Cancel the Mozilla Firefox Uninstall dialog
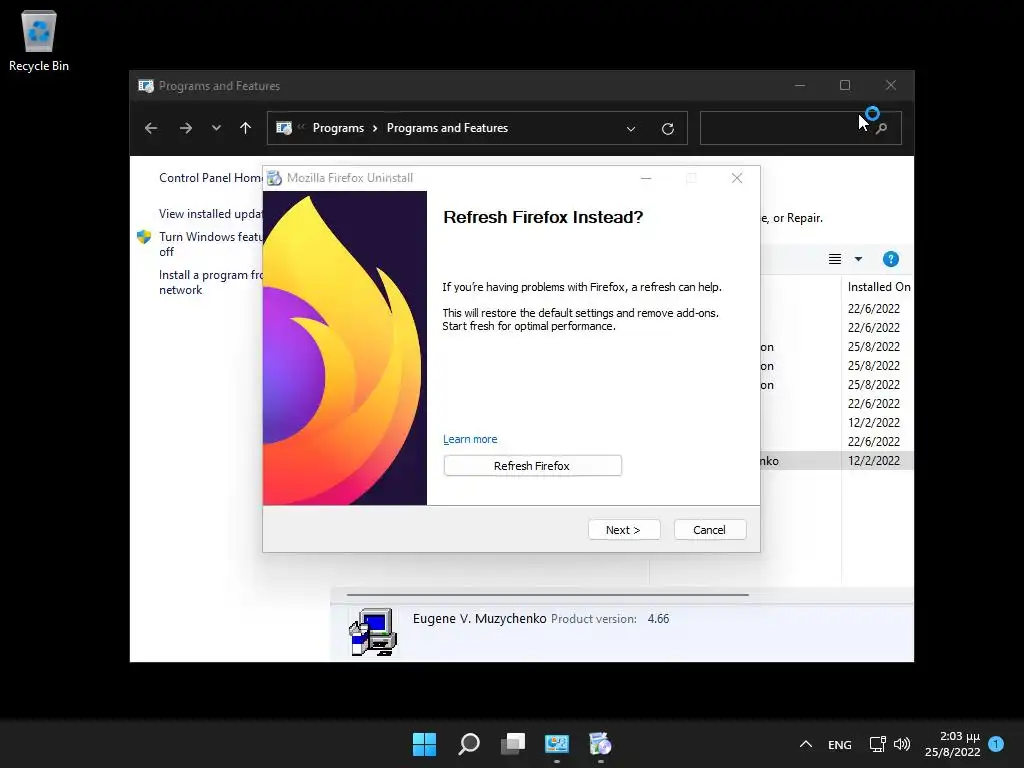The width and height of the screenshot is (1024, 768). click(x=710, y=530)
